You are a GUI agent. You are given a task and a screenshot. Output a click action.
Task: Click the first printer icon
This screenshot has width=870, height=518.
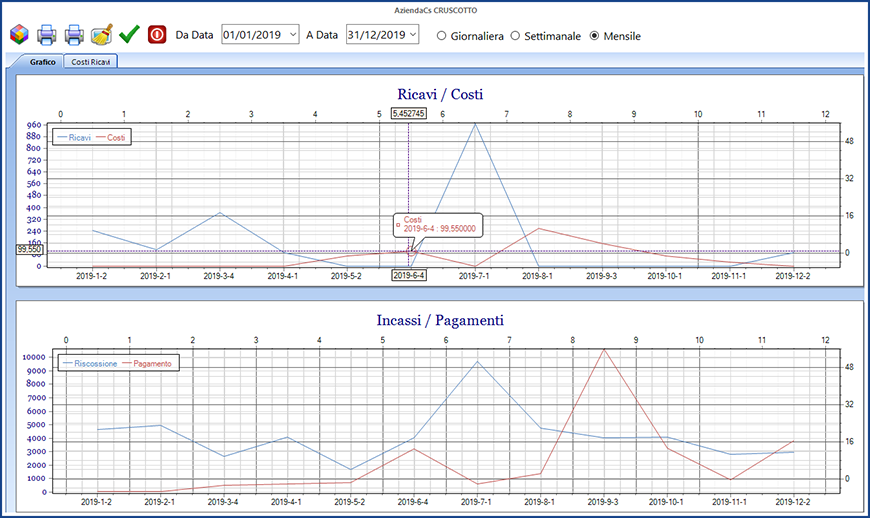point(46,35)
